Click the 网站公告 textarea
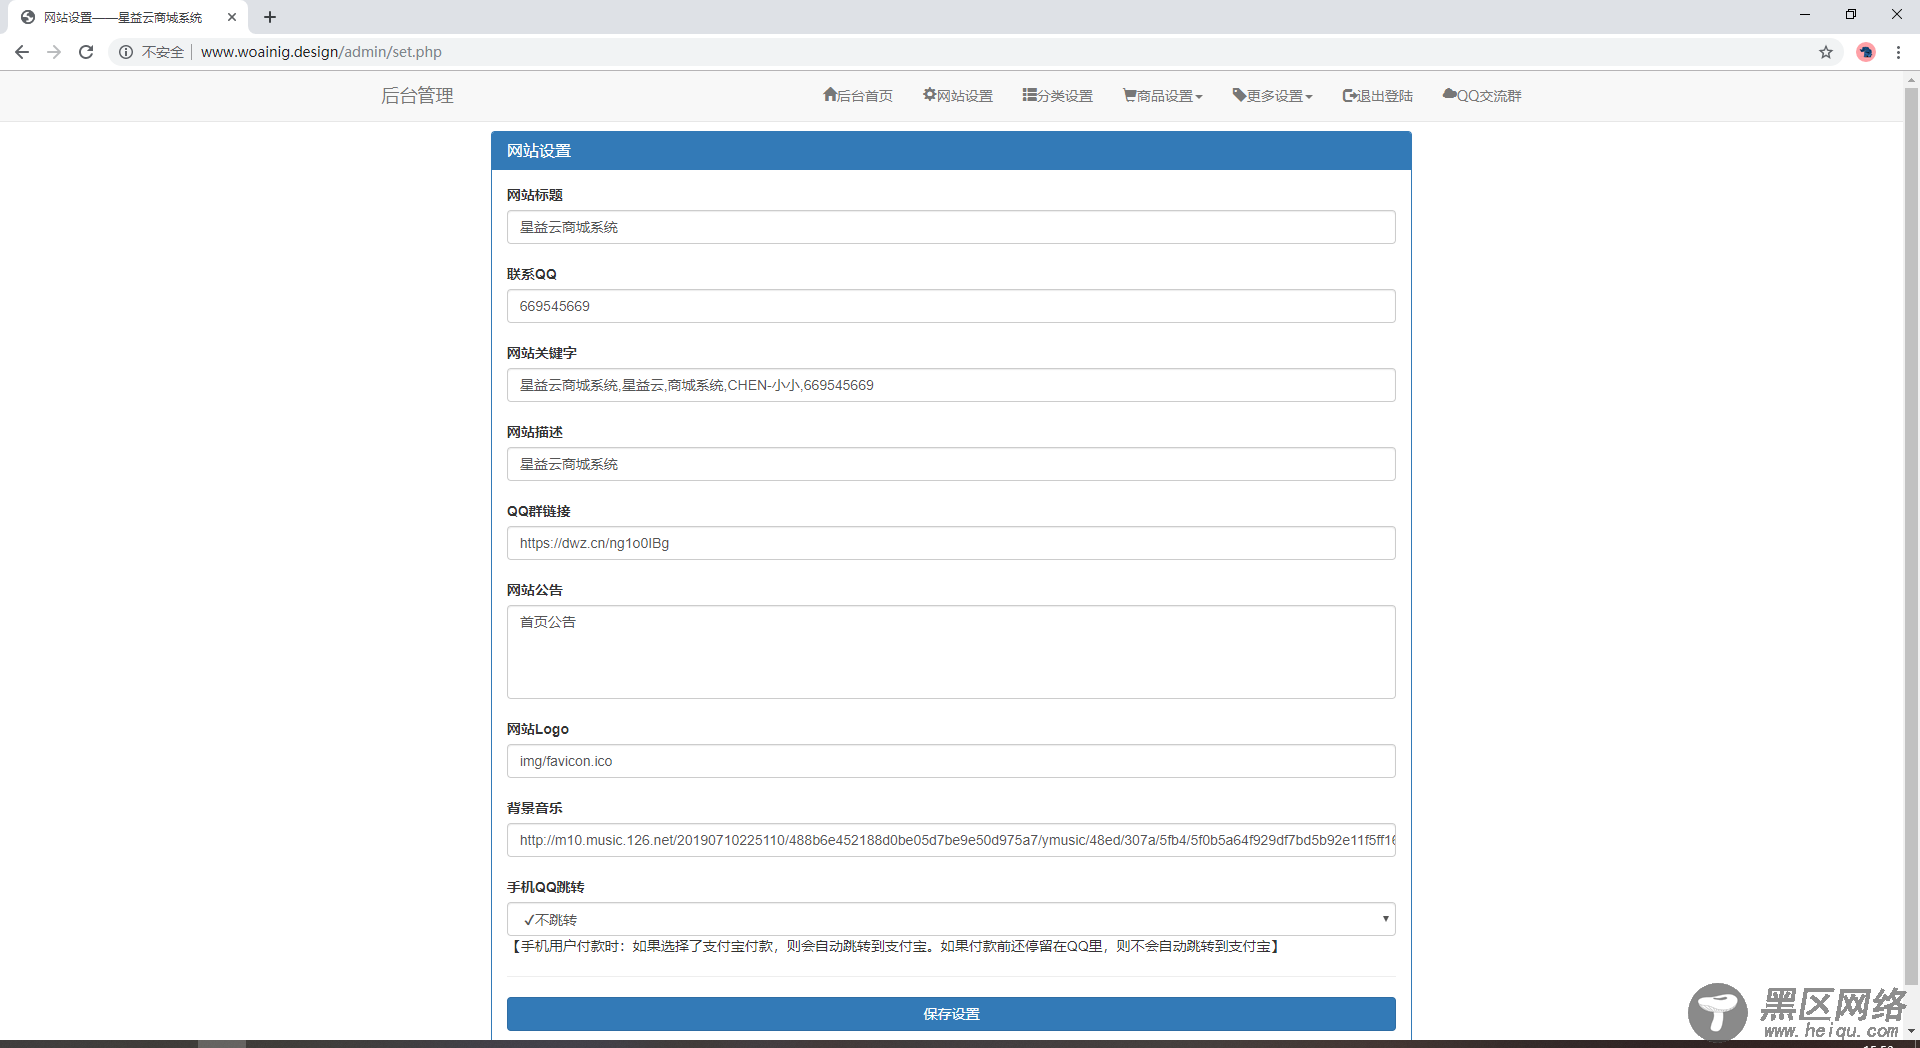 click(951, 652)
